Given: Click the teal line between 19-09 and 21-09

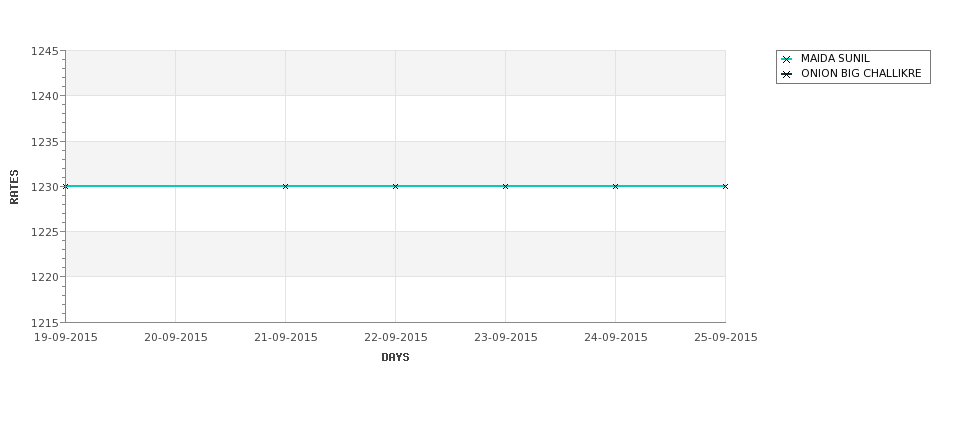Looking at the screenshot, I should click(175, 186).
